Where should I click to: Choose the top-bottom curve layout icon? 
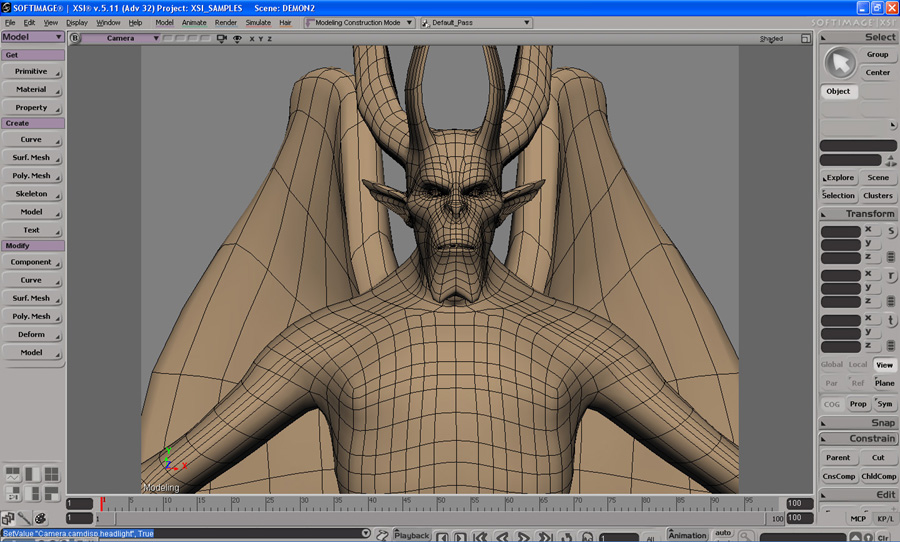point(13,474)
